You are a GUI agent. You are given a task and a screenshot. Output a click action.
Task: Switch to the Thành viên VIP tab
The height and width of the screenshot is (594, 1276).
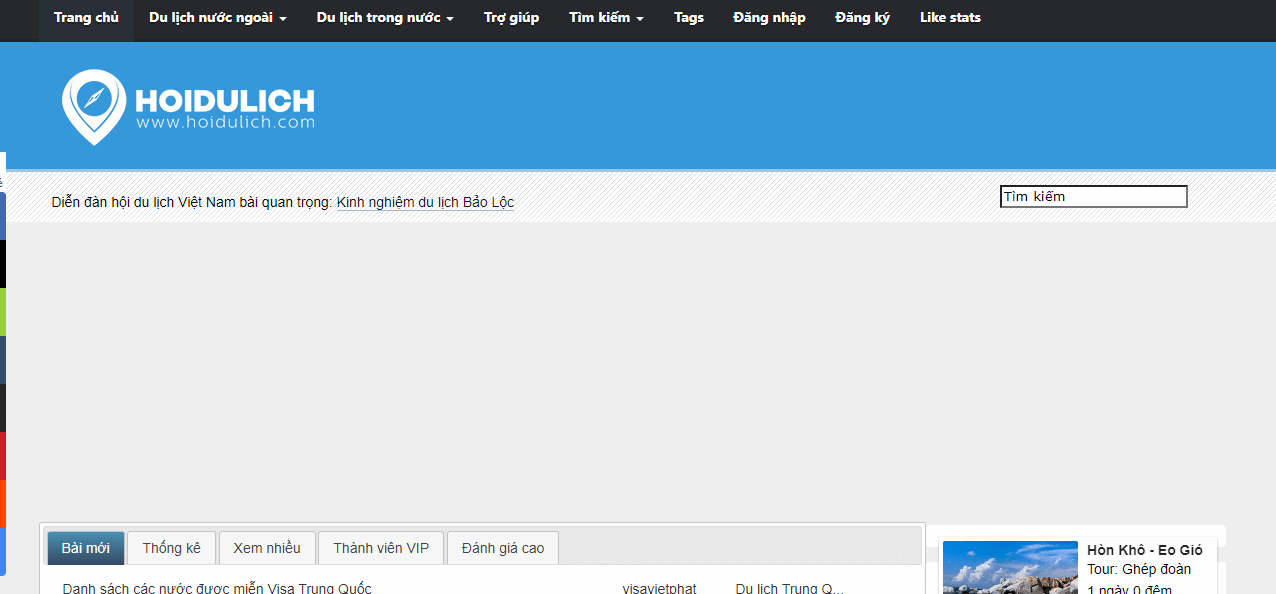(381, 548)
